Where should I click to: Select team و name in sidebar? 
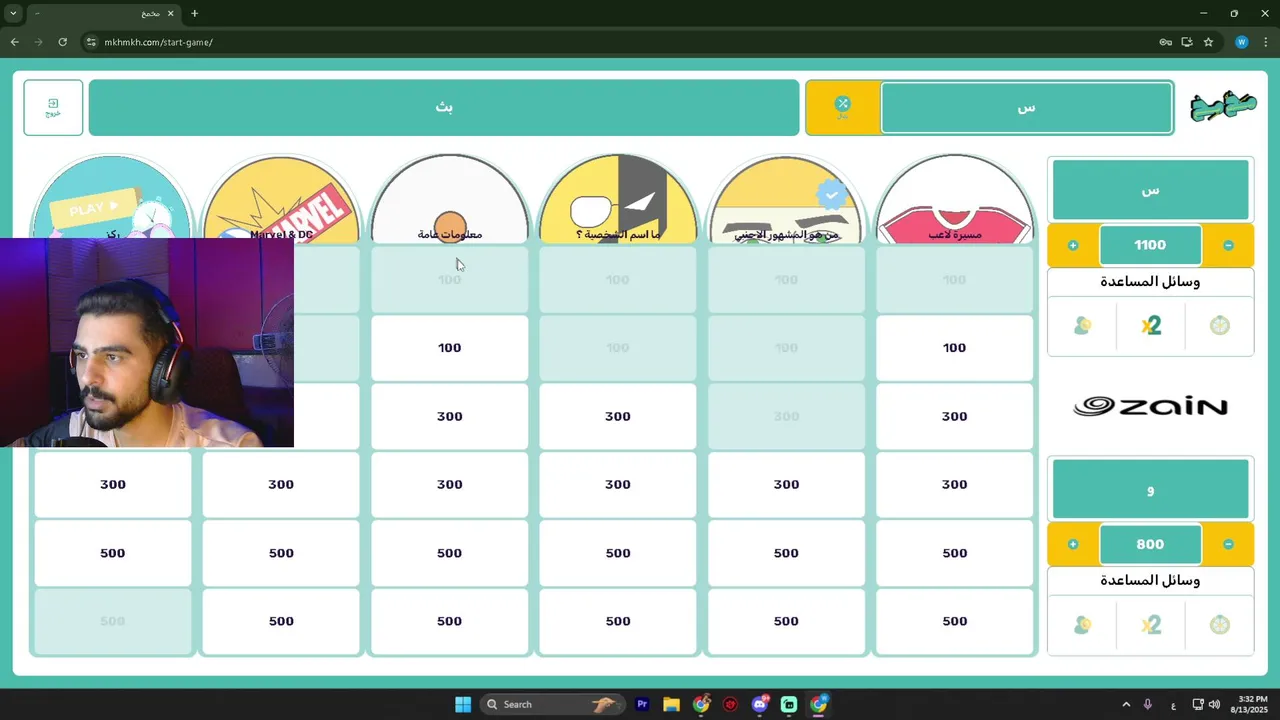click(1150, 489)
